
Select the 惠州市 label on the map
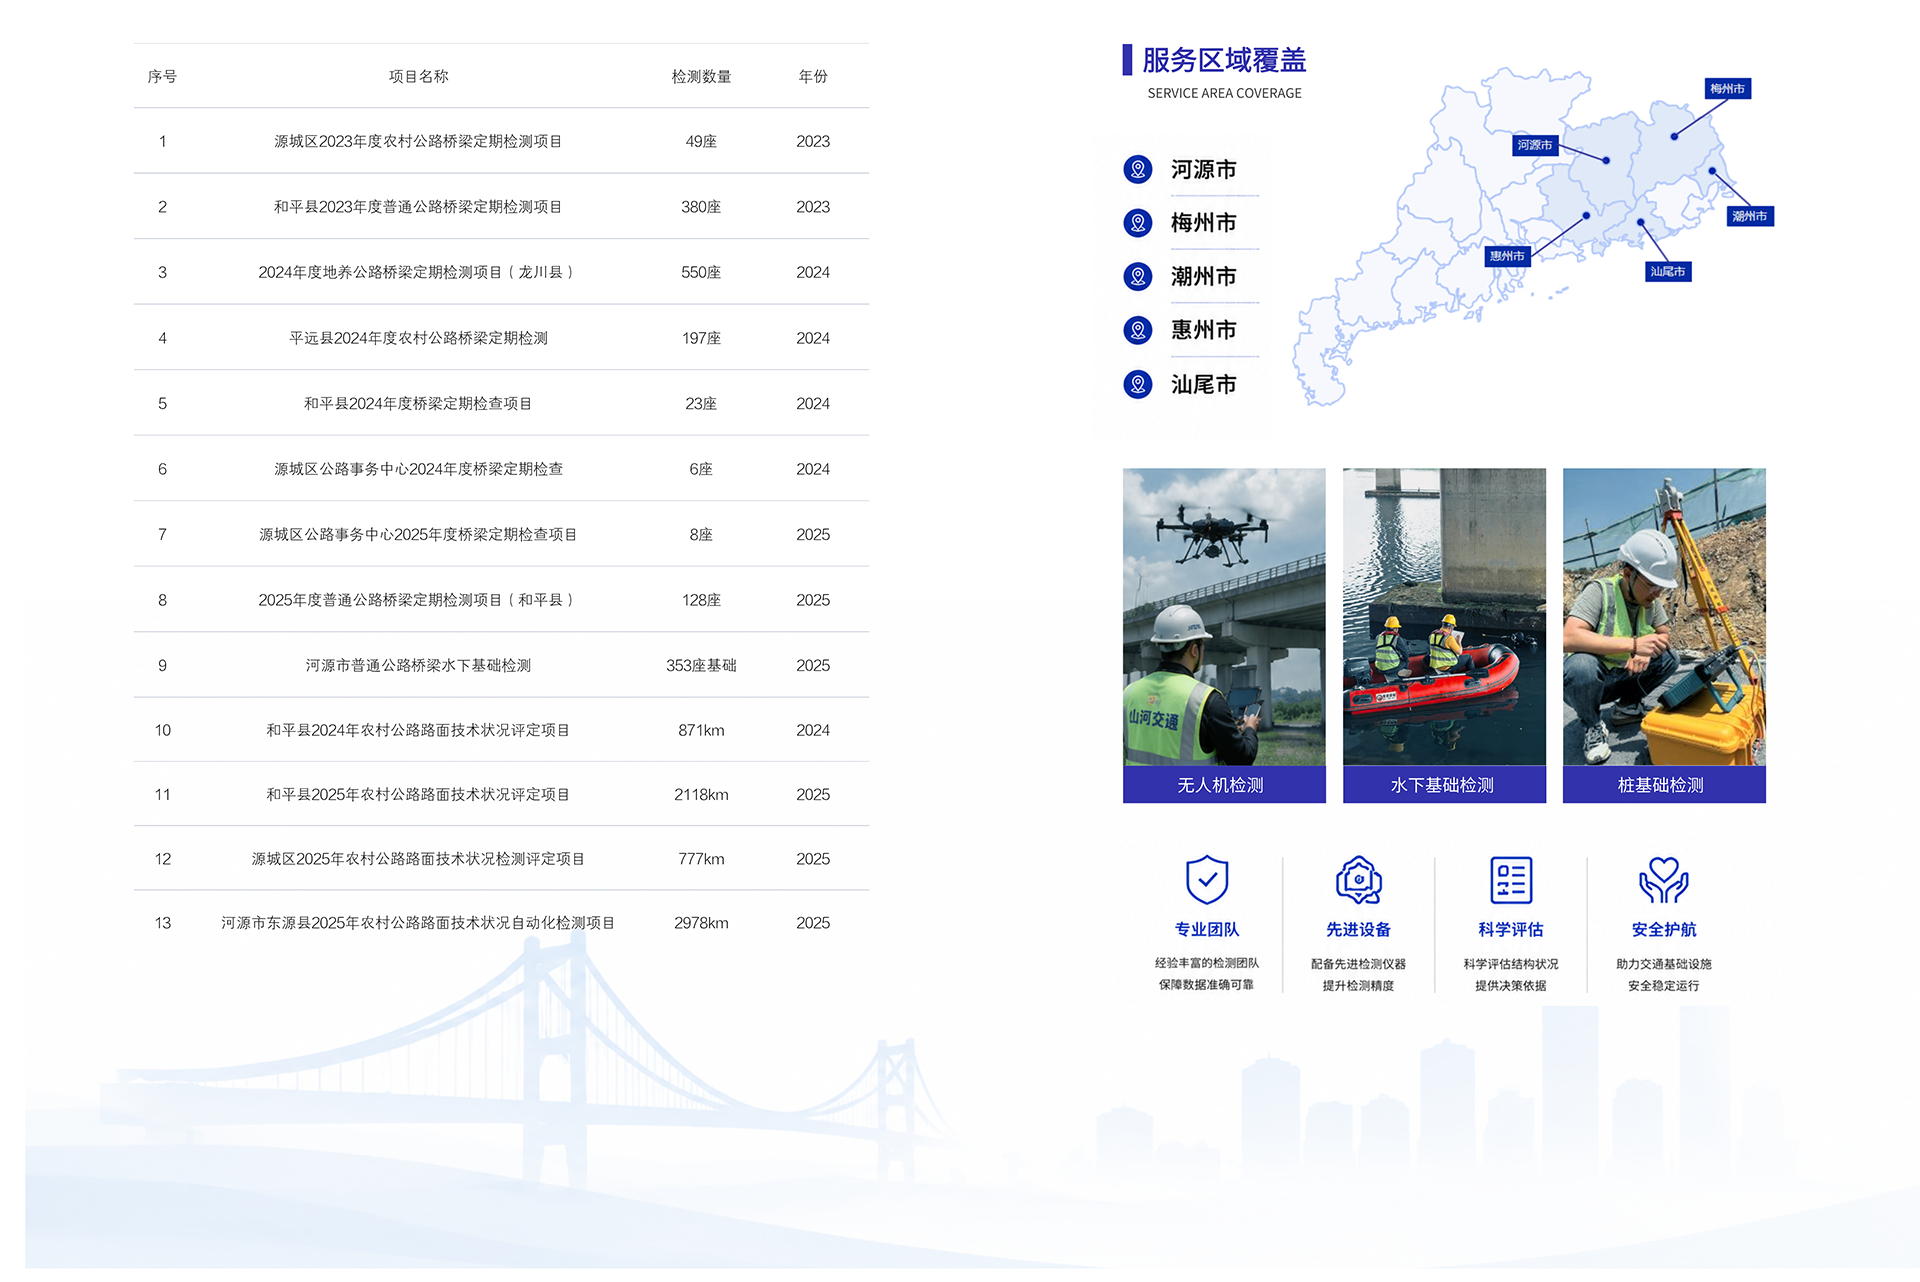click(x=1507, y=256)
